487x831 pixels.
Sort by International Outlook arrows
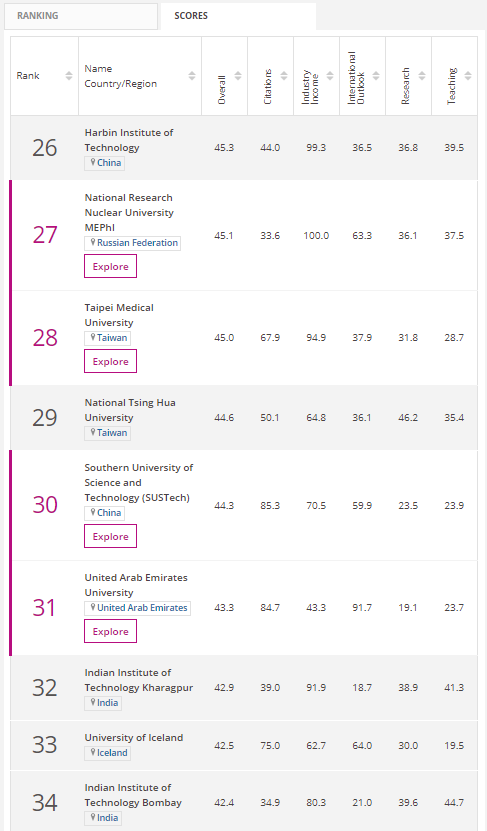(376, 76)
